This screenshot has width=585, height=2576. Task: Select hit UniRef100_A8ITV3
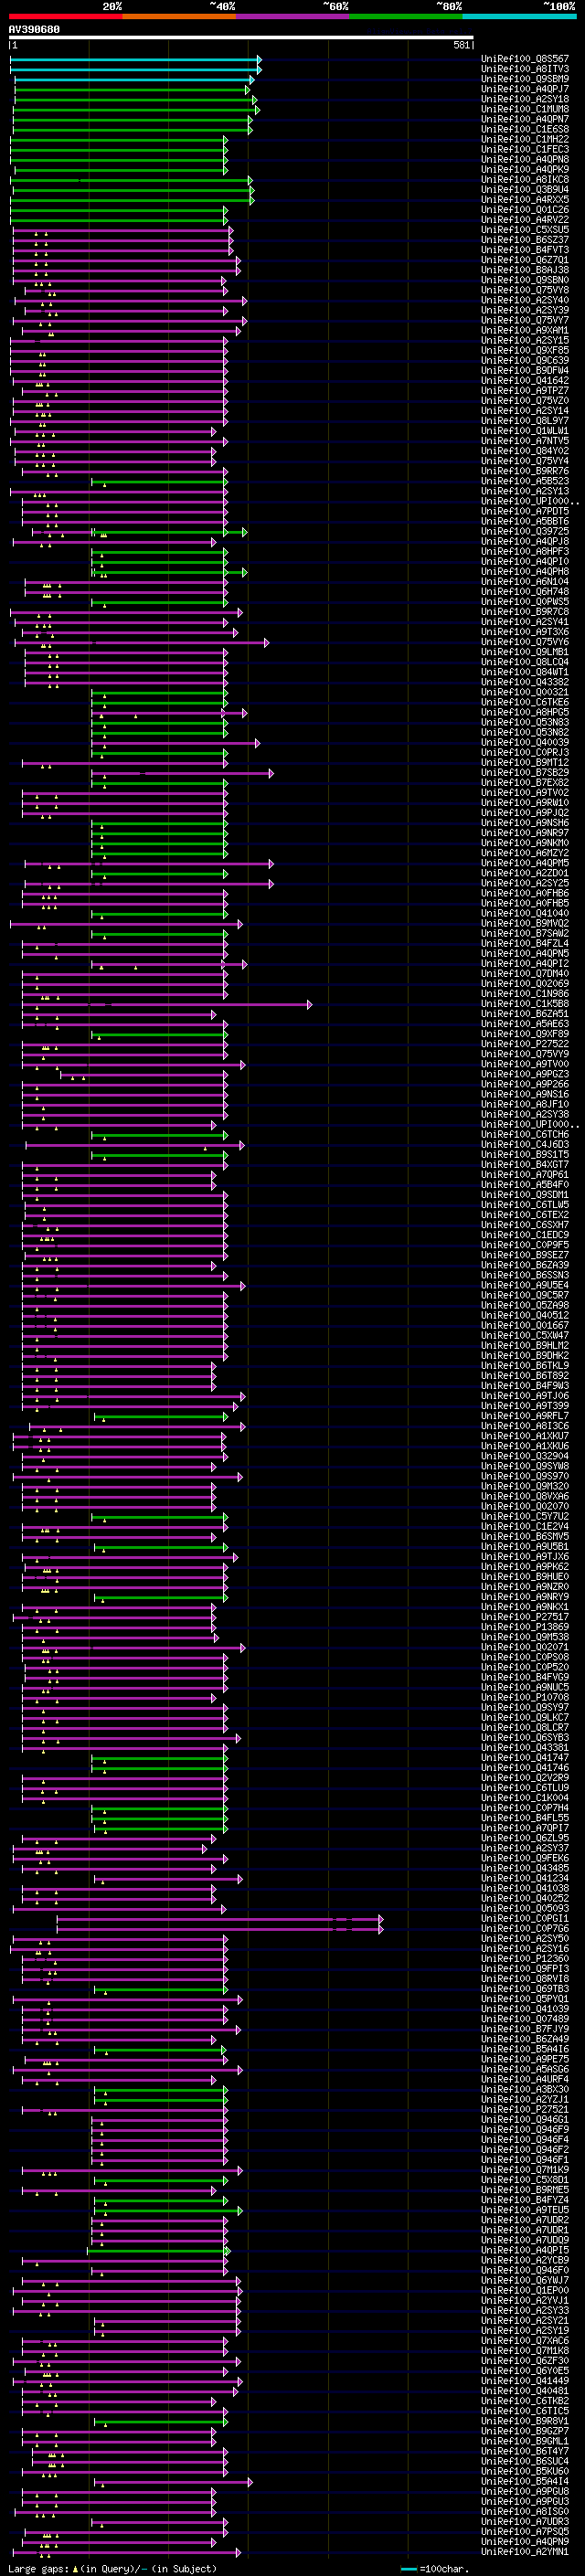[525, 69]
